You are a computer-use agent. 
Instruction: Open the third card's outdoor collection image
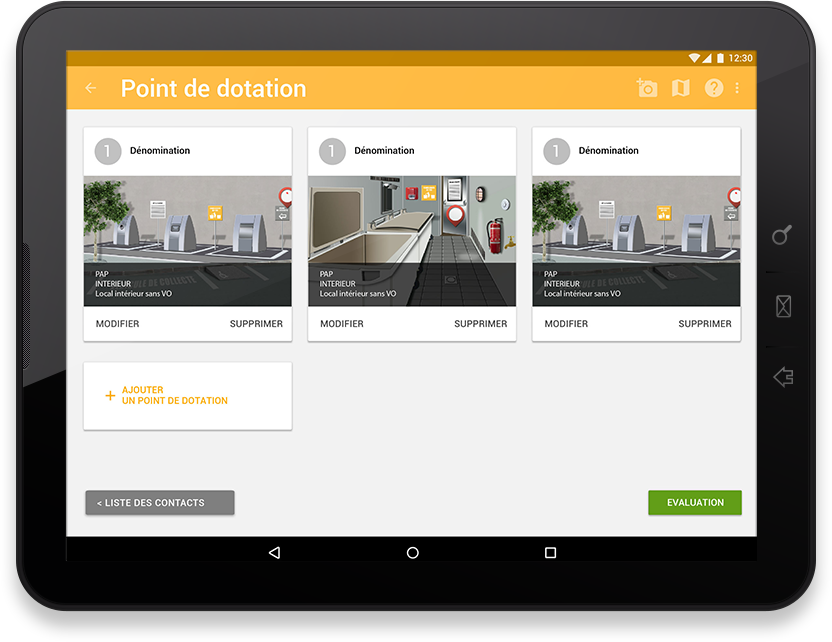click(x=636, y=241)
